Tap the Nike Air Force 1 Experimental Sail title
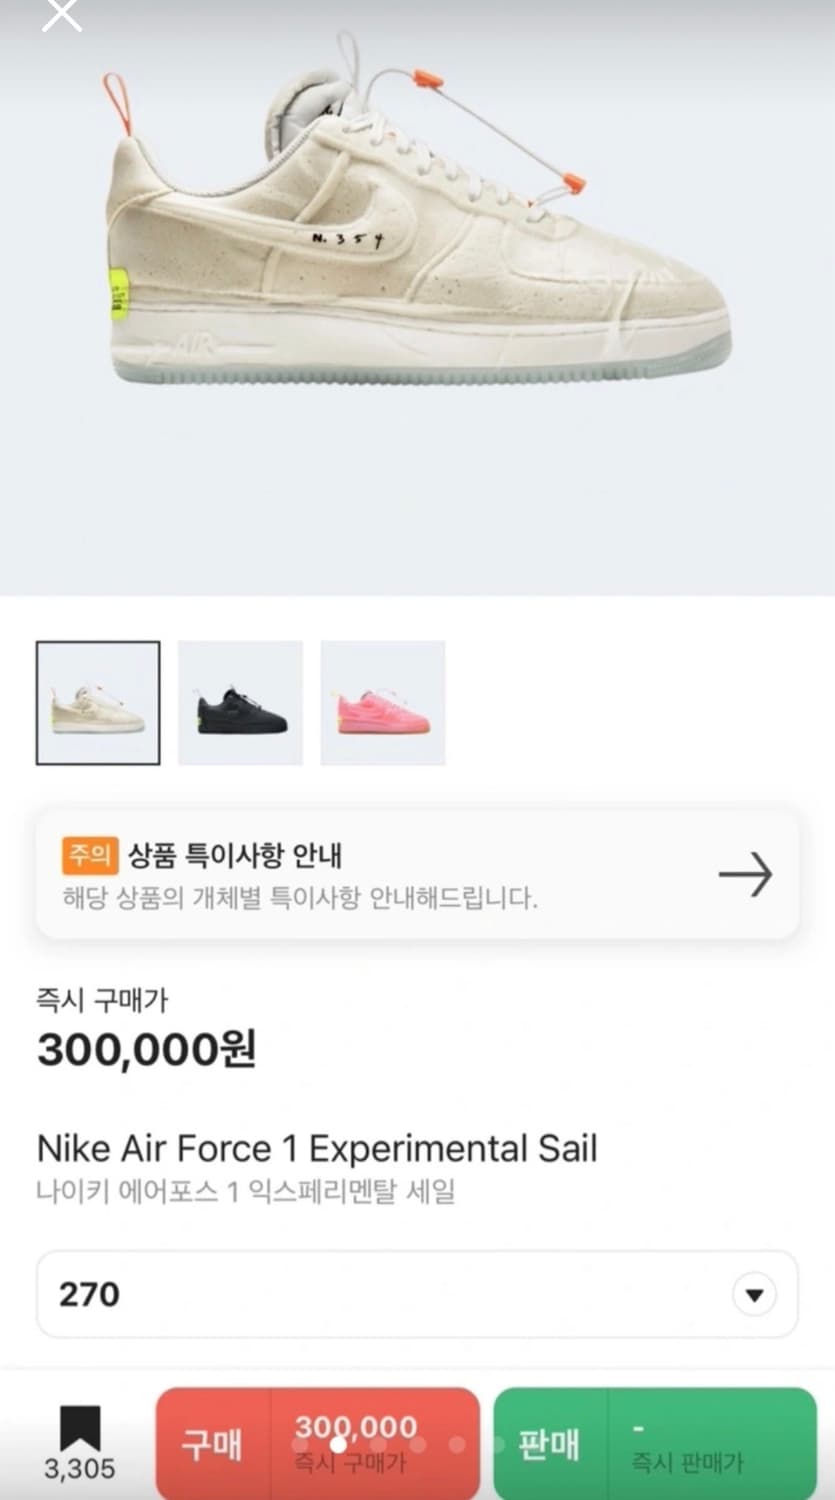 tap(317, 1148)
